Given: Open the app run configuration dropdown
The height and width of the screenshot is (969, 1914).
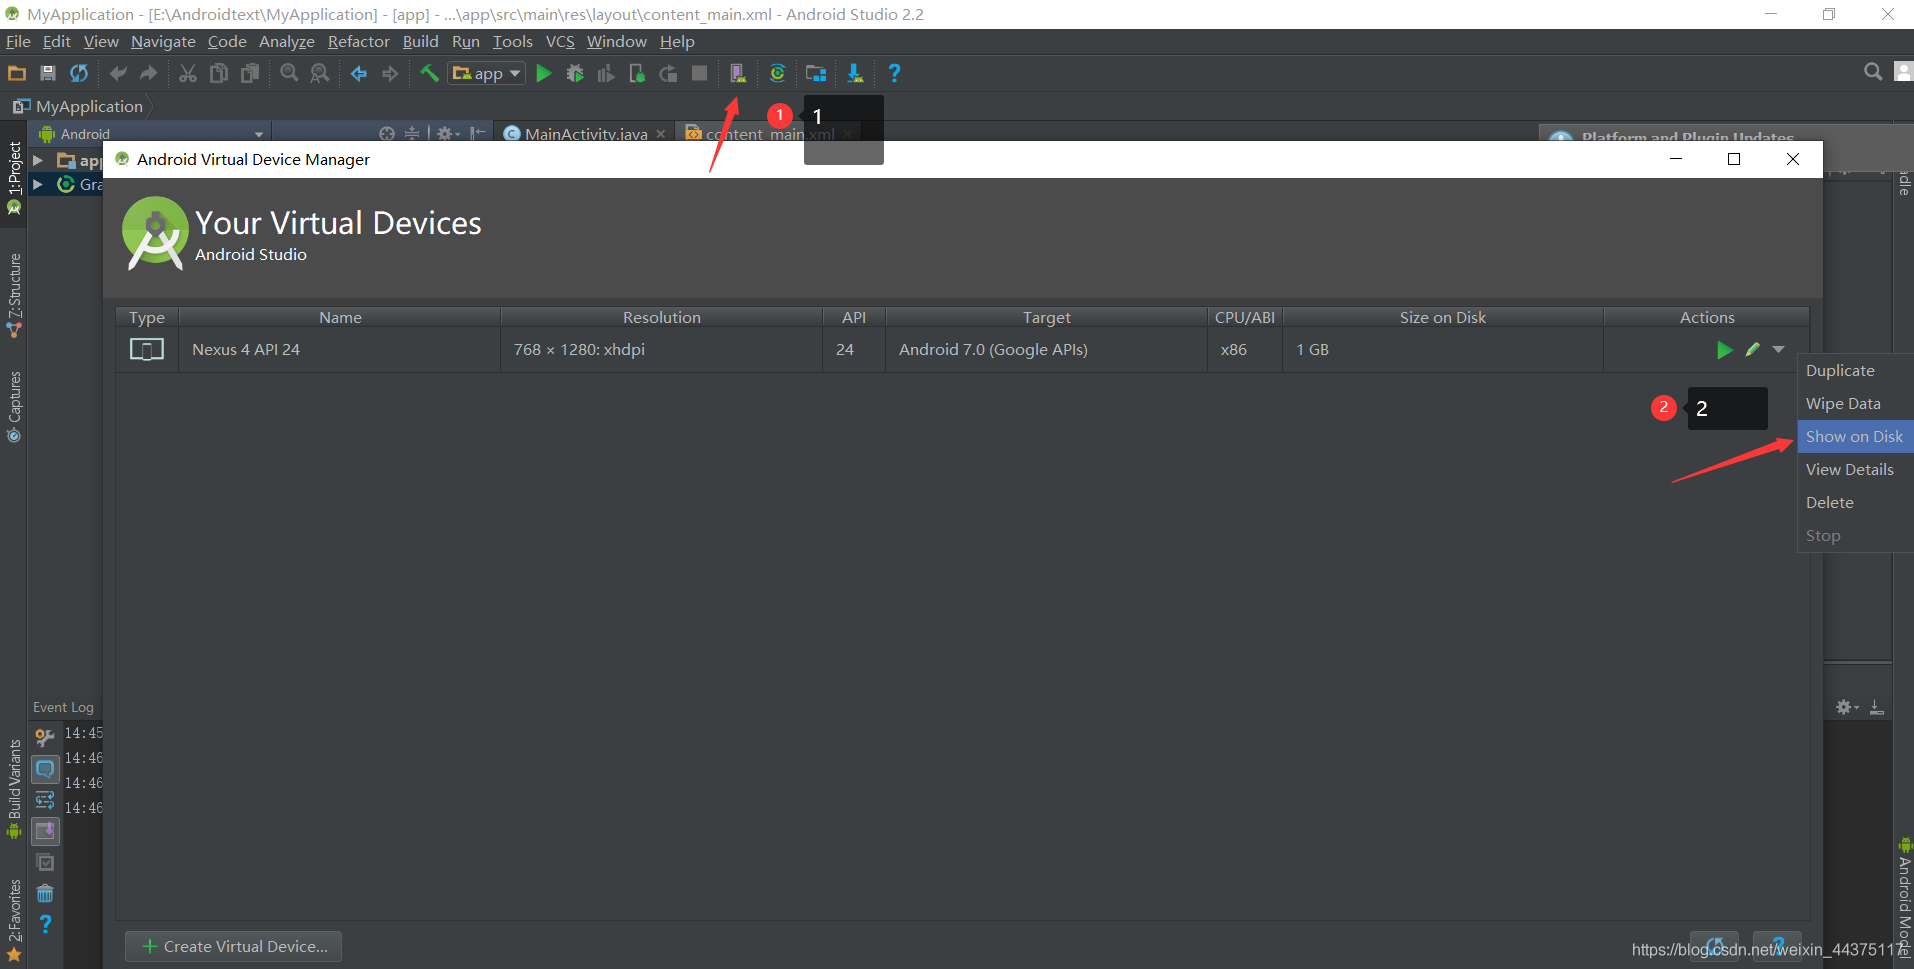Looking at the screenshot, I should 486,73.
